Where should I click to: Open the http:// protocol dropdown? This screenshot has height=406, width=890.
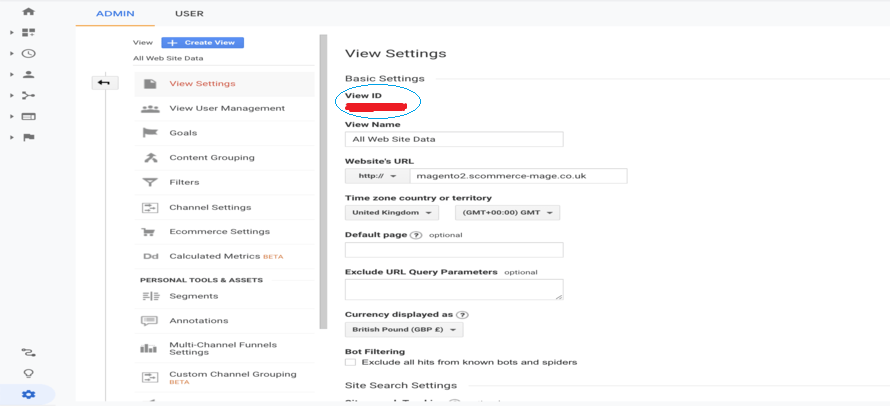(x=377, y=176)
